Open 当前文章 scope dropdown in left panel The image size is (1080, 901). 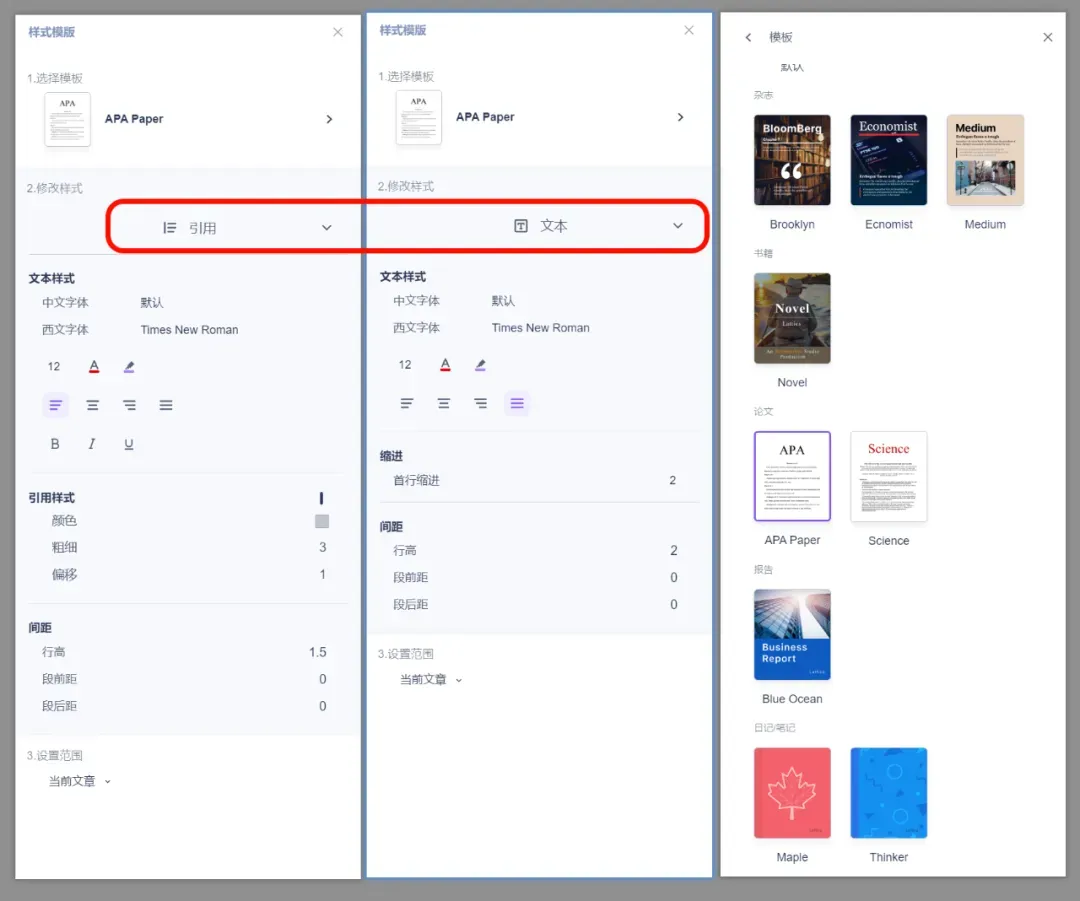coord(79,781)
